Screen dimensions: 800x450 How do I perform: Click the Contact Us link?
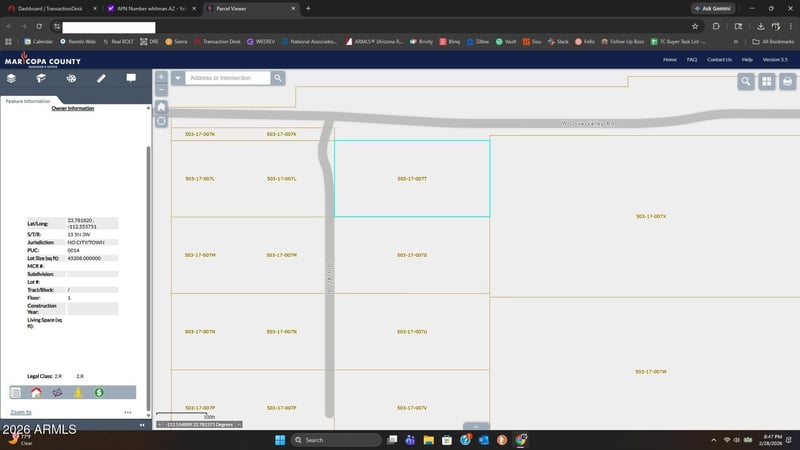pyautogui.click(x=719, y=60)
